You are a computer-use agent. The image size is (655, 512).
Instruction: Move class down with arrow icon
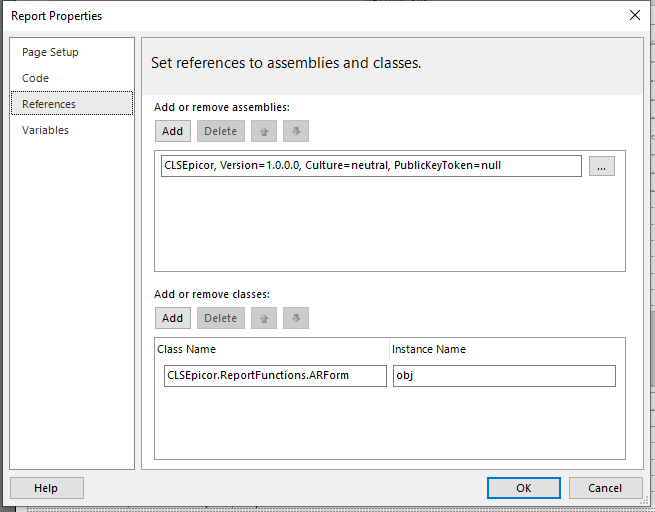pyautogui.click(x=296, y=318)
